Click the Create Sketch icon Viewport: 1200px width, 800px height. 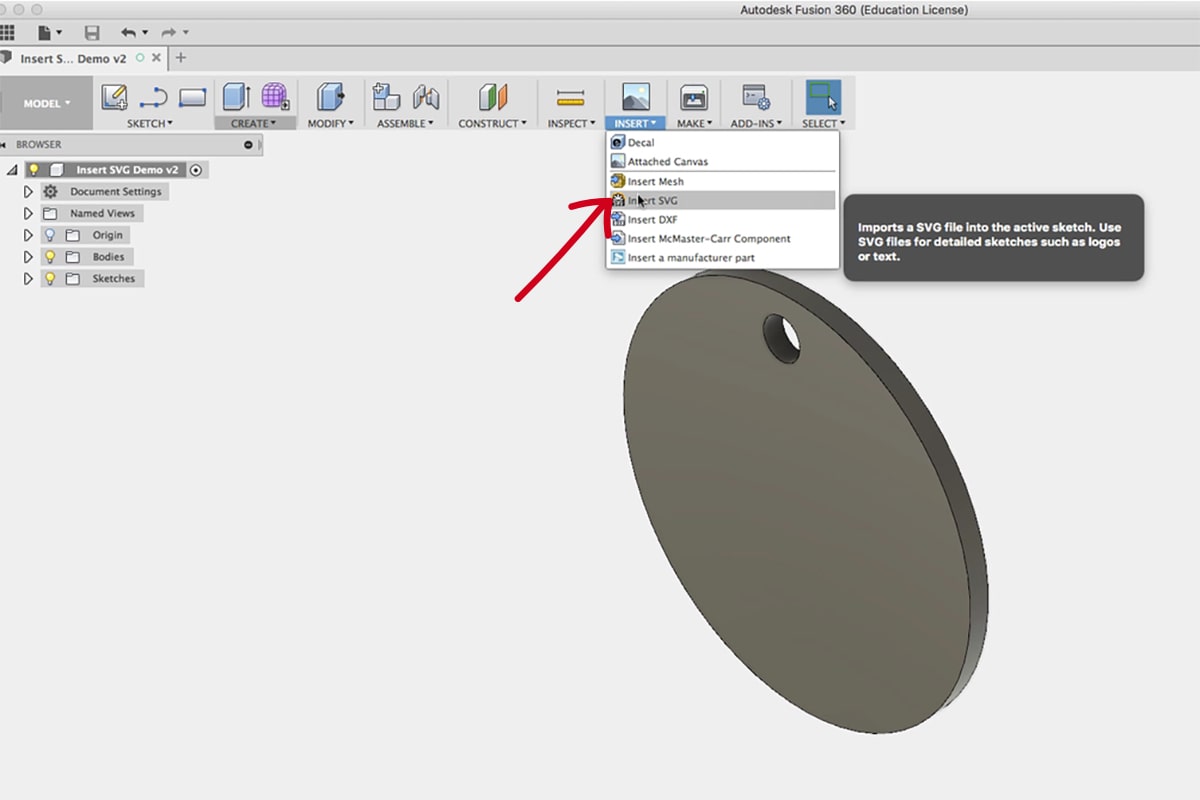coord(115,97)
